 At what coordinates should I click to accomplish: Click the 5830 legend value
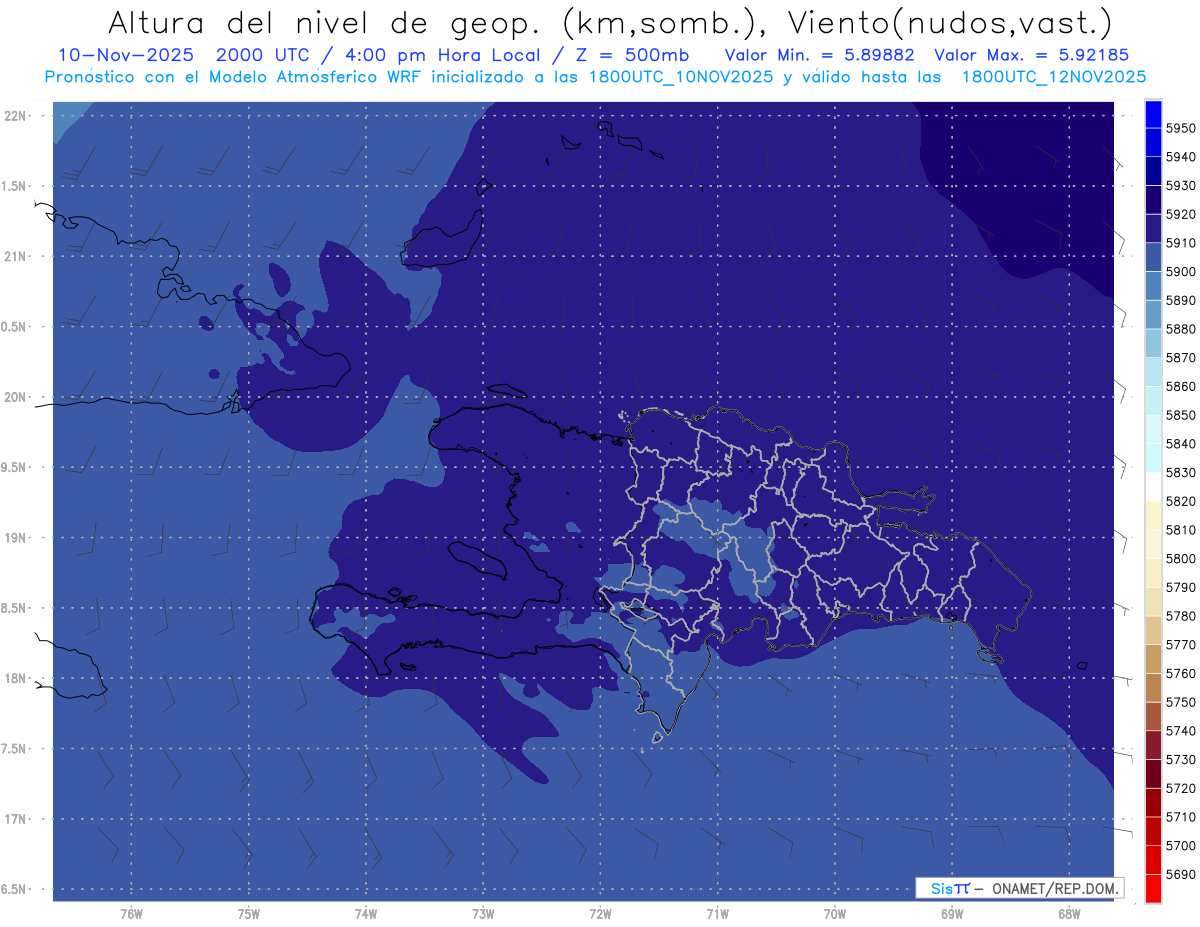tap(1180, 472)
